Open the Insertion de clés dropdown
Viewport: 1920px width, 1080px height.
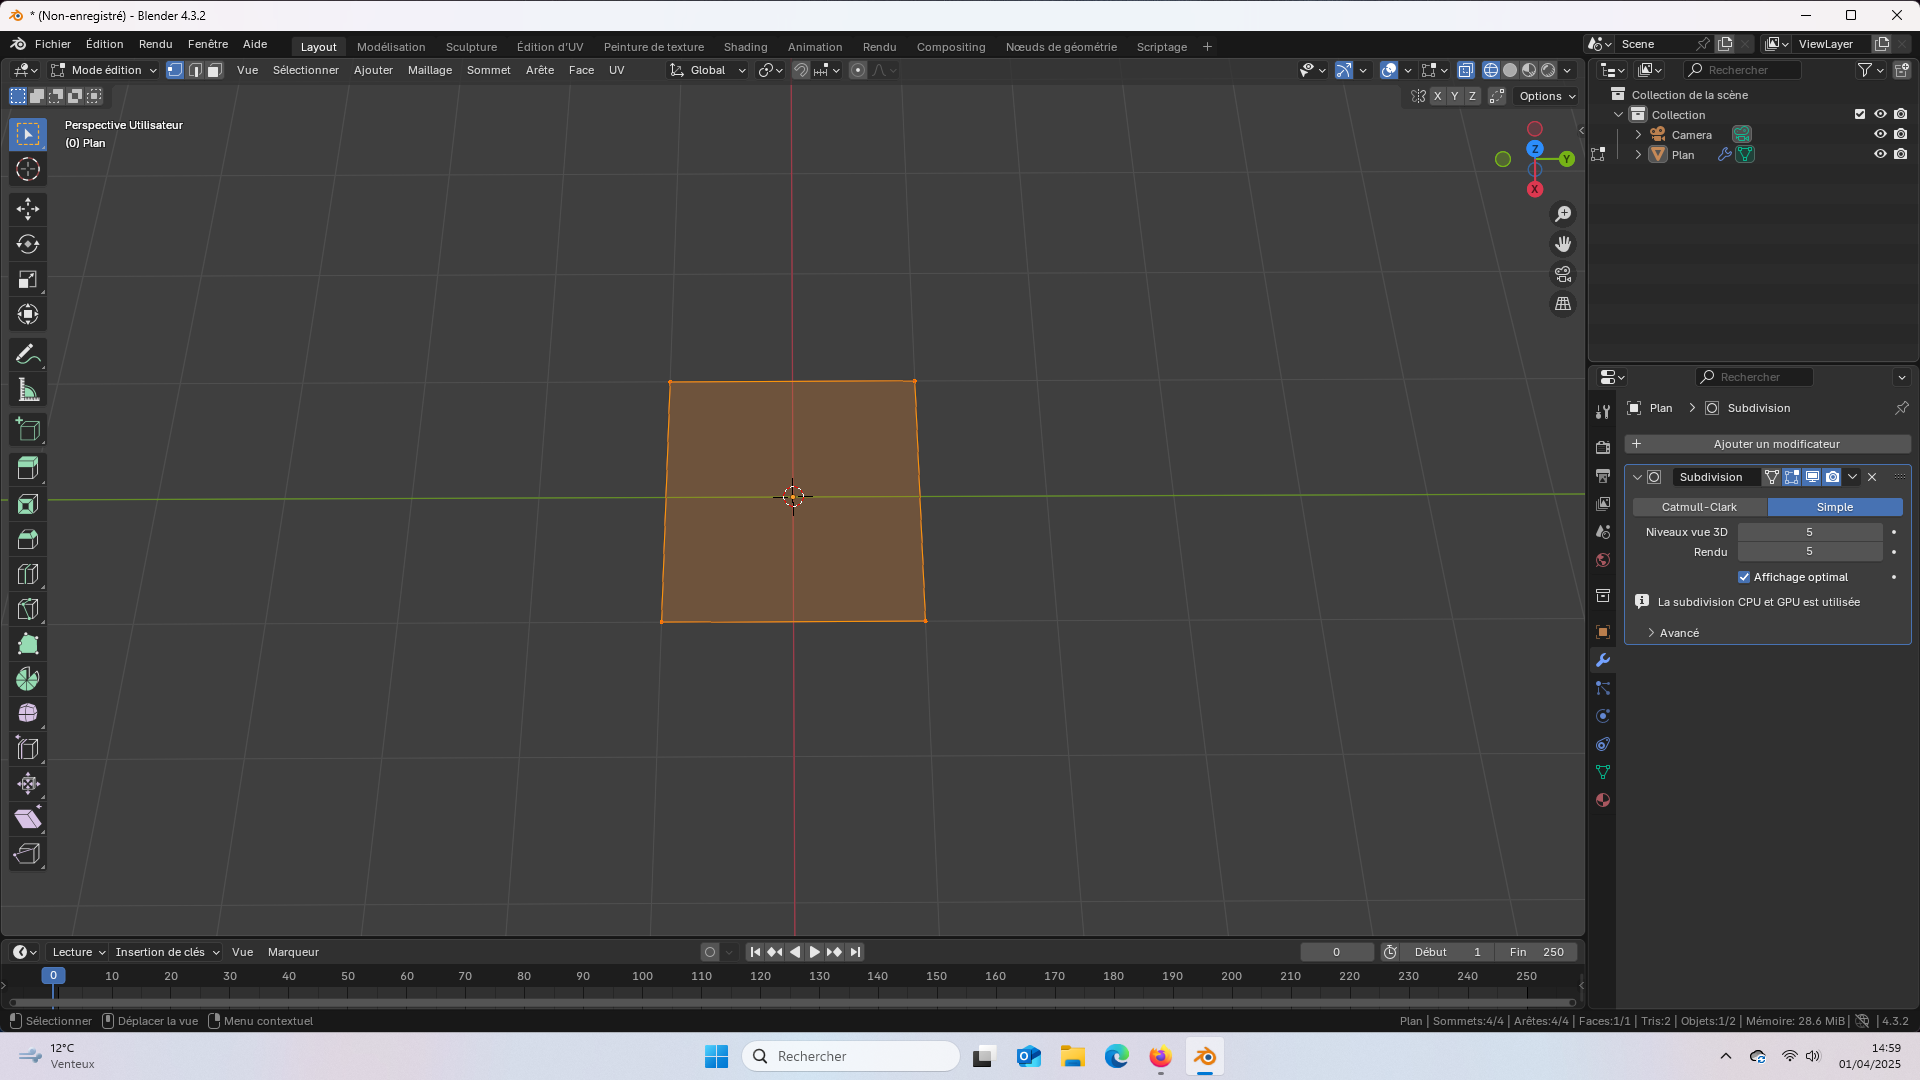[x=167, y=952]
